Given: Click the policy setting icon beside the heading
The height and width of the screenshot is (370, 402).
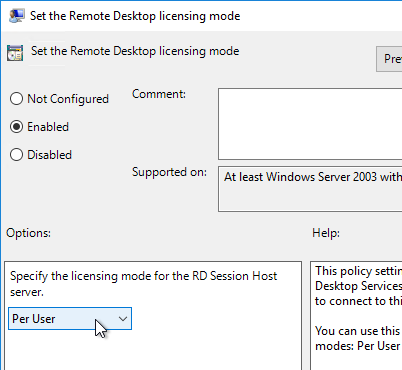Looking at the screenshot, I should pos(15,53).
